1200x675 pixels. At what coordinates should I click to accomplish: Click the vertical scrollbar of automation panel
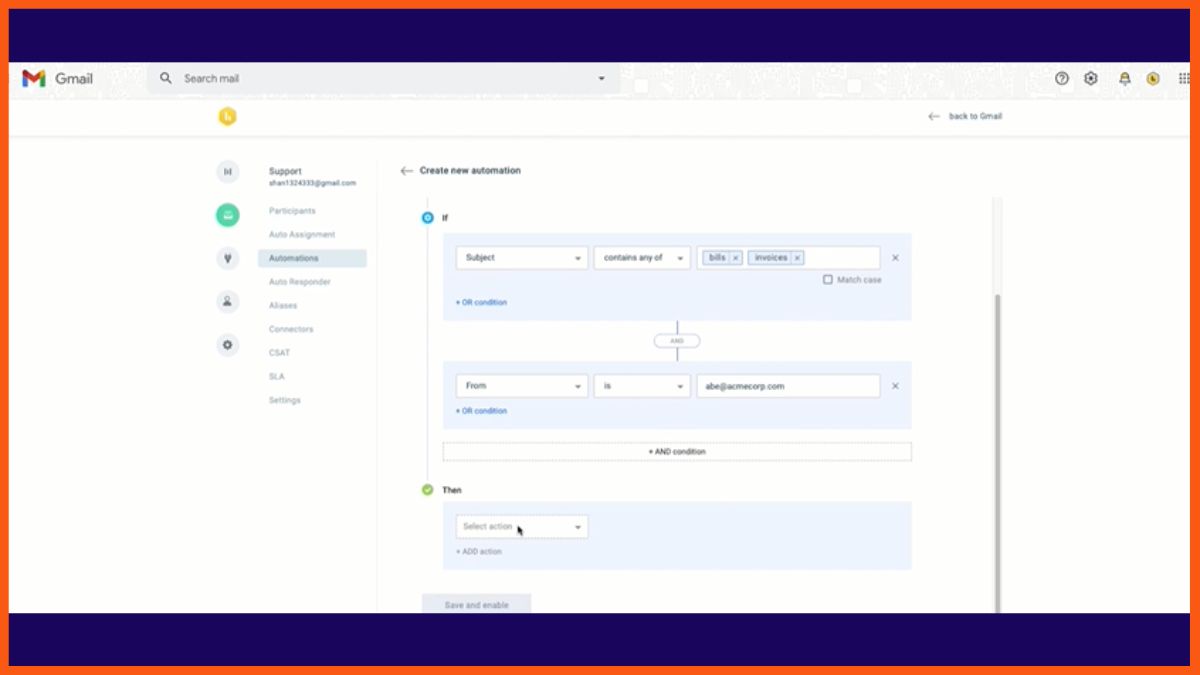coord(996,450)
